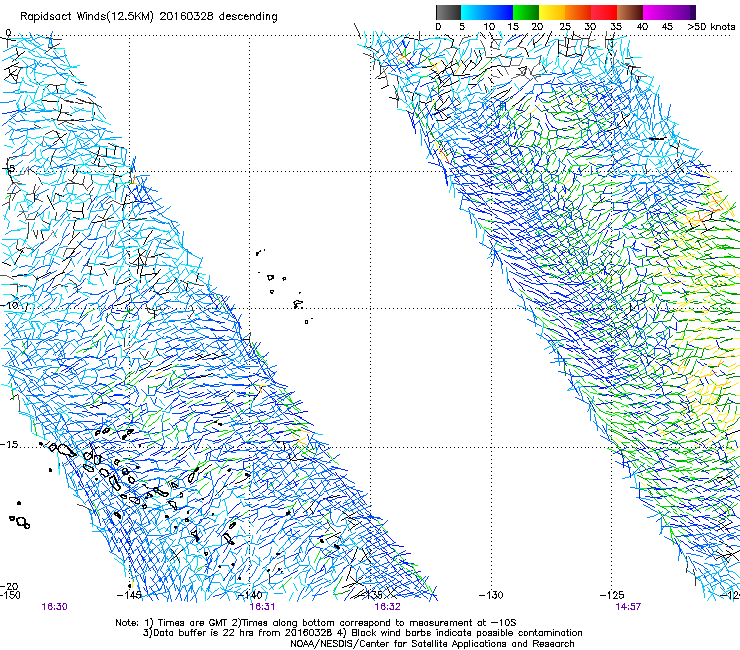Click the '40' label under the color legend
740x650 pixels.
coord(642,27)
